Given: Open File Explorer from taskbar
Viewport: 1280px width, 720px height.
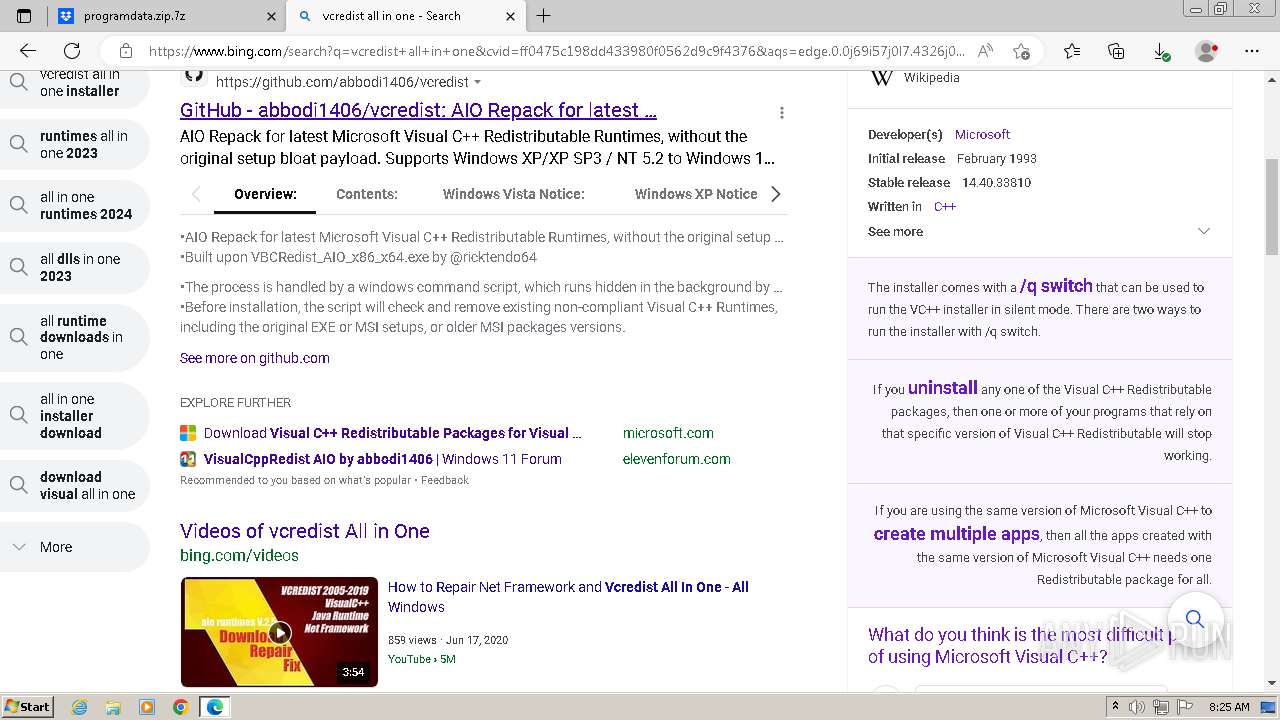Looking at the screenshot, I should (113, 707).
